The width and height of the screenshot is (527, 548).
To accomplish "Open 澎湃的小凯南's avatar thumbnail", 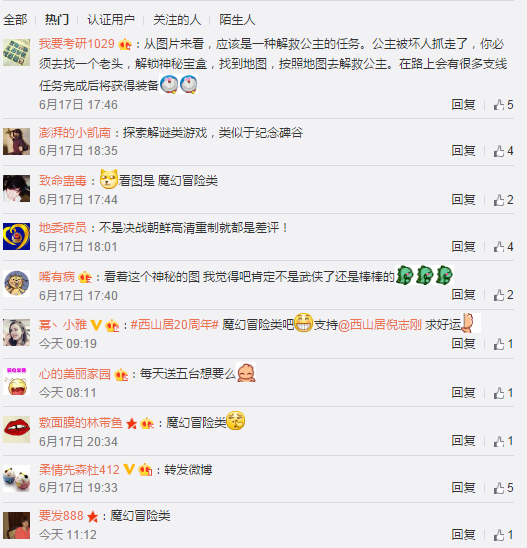I will tap(16, 141).
